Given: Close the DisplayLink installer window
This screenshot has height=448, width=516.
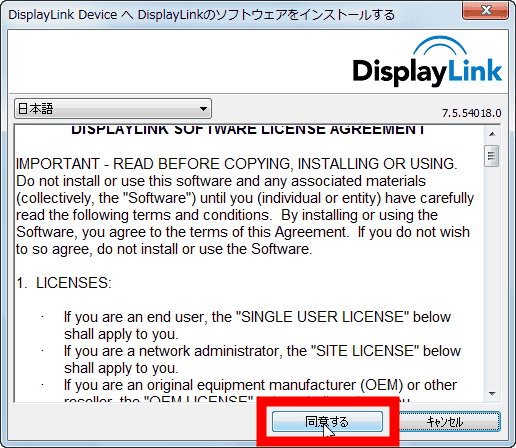Looking at the screenshot, I should pos(485,10).
